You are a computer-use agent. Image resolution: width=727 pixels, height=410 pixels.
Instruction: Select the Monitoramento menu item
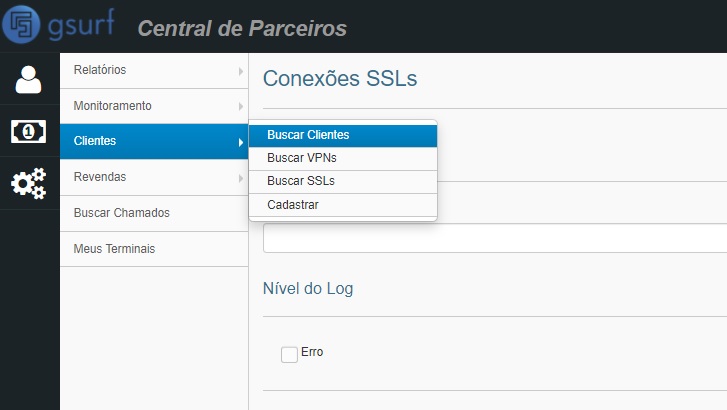coord(112,106)
